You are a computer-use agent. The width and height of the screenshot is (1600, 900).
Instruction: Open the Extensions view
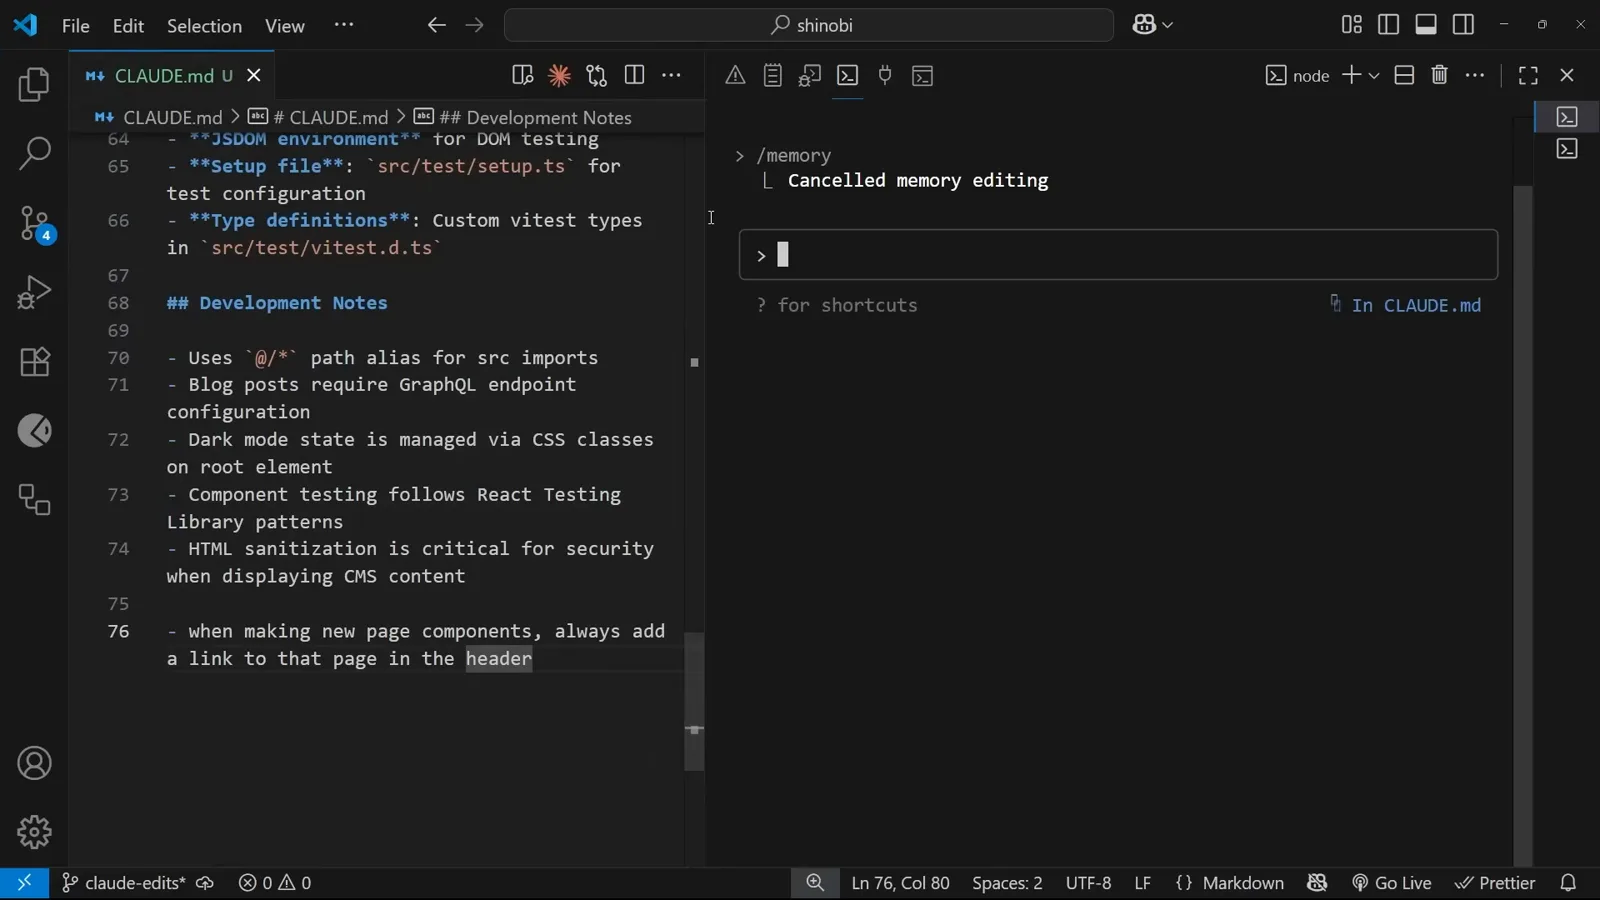[34, 361]
